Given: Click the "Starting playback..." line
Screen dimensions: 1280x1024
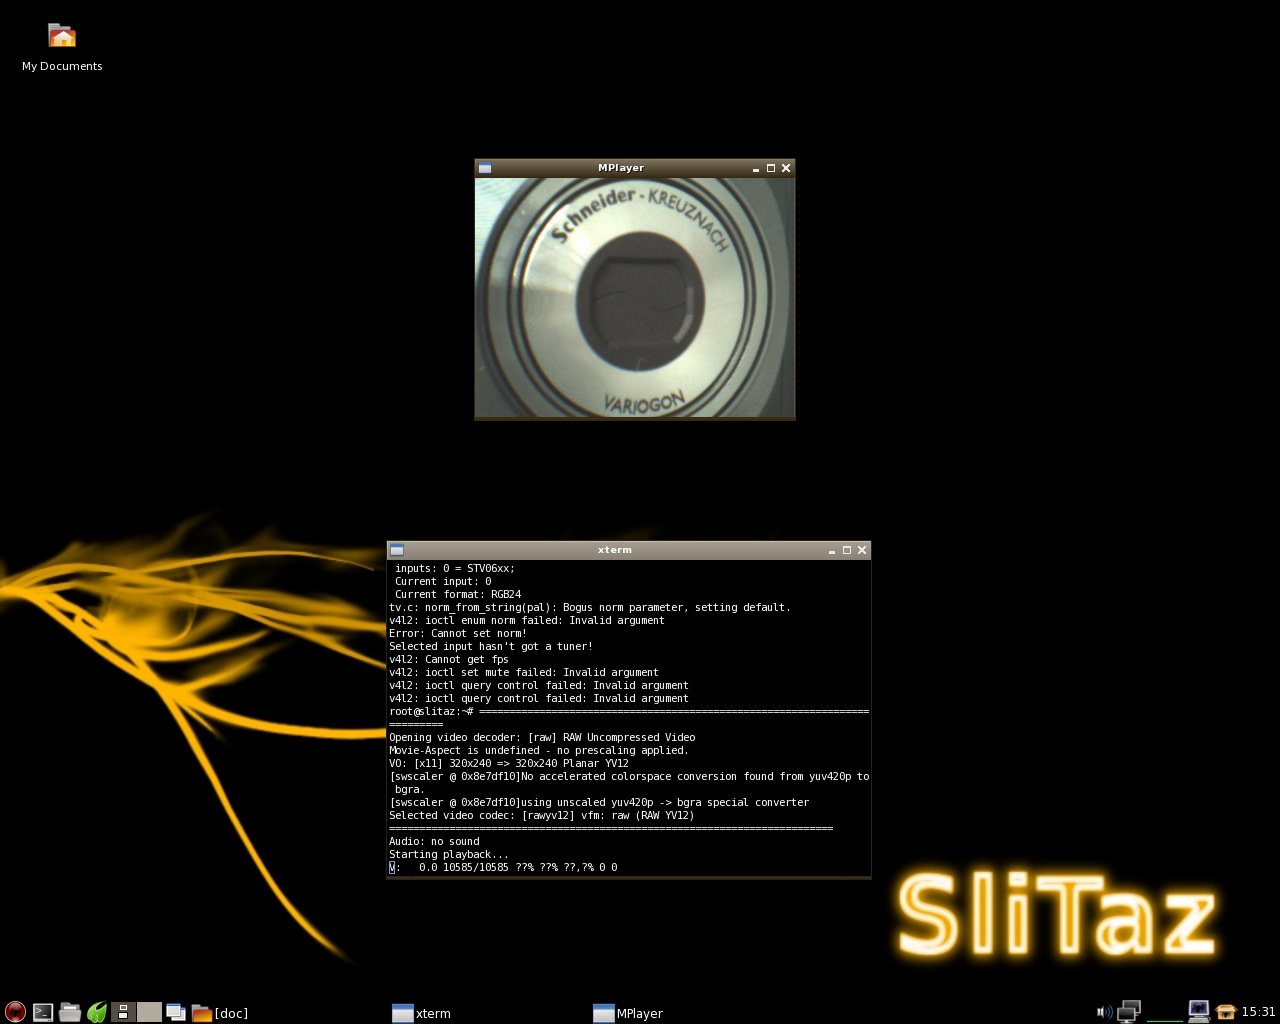Looking at the screenshot, I should 449,854.
